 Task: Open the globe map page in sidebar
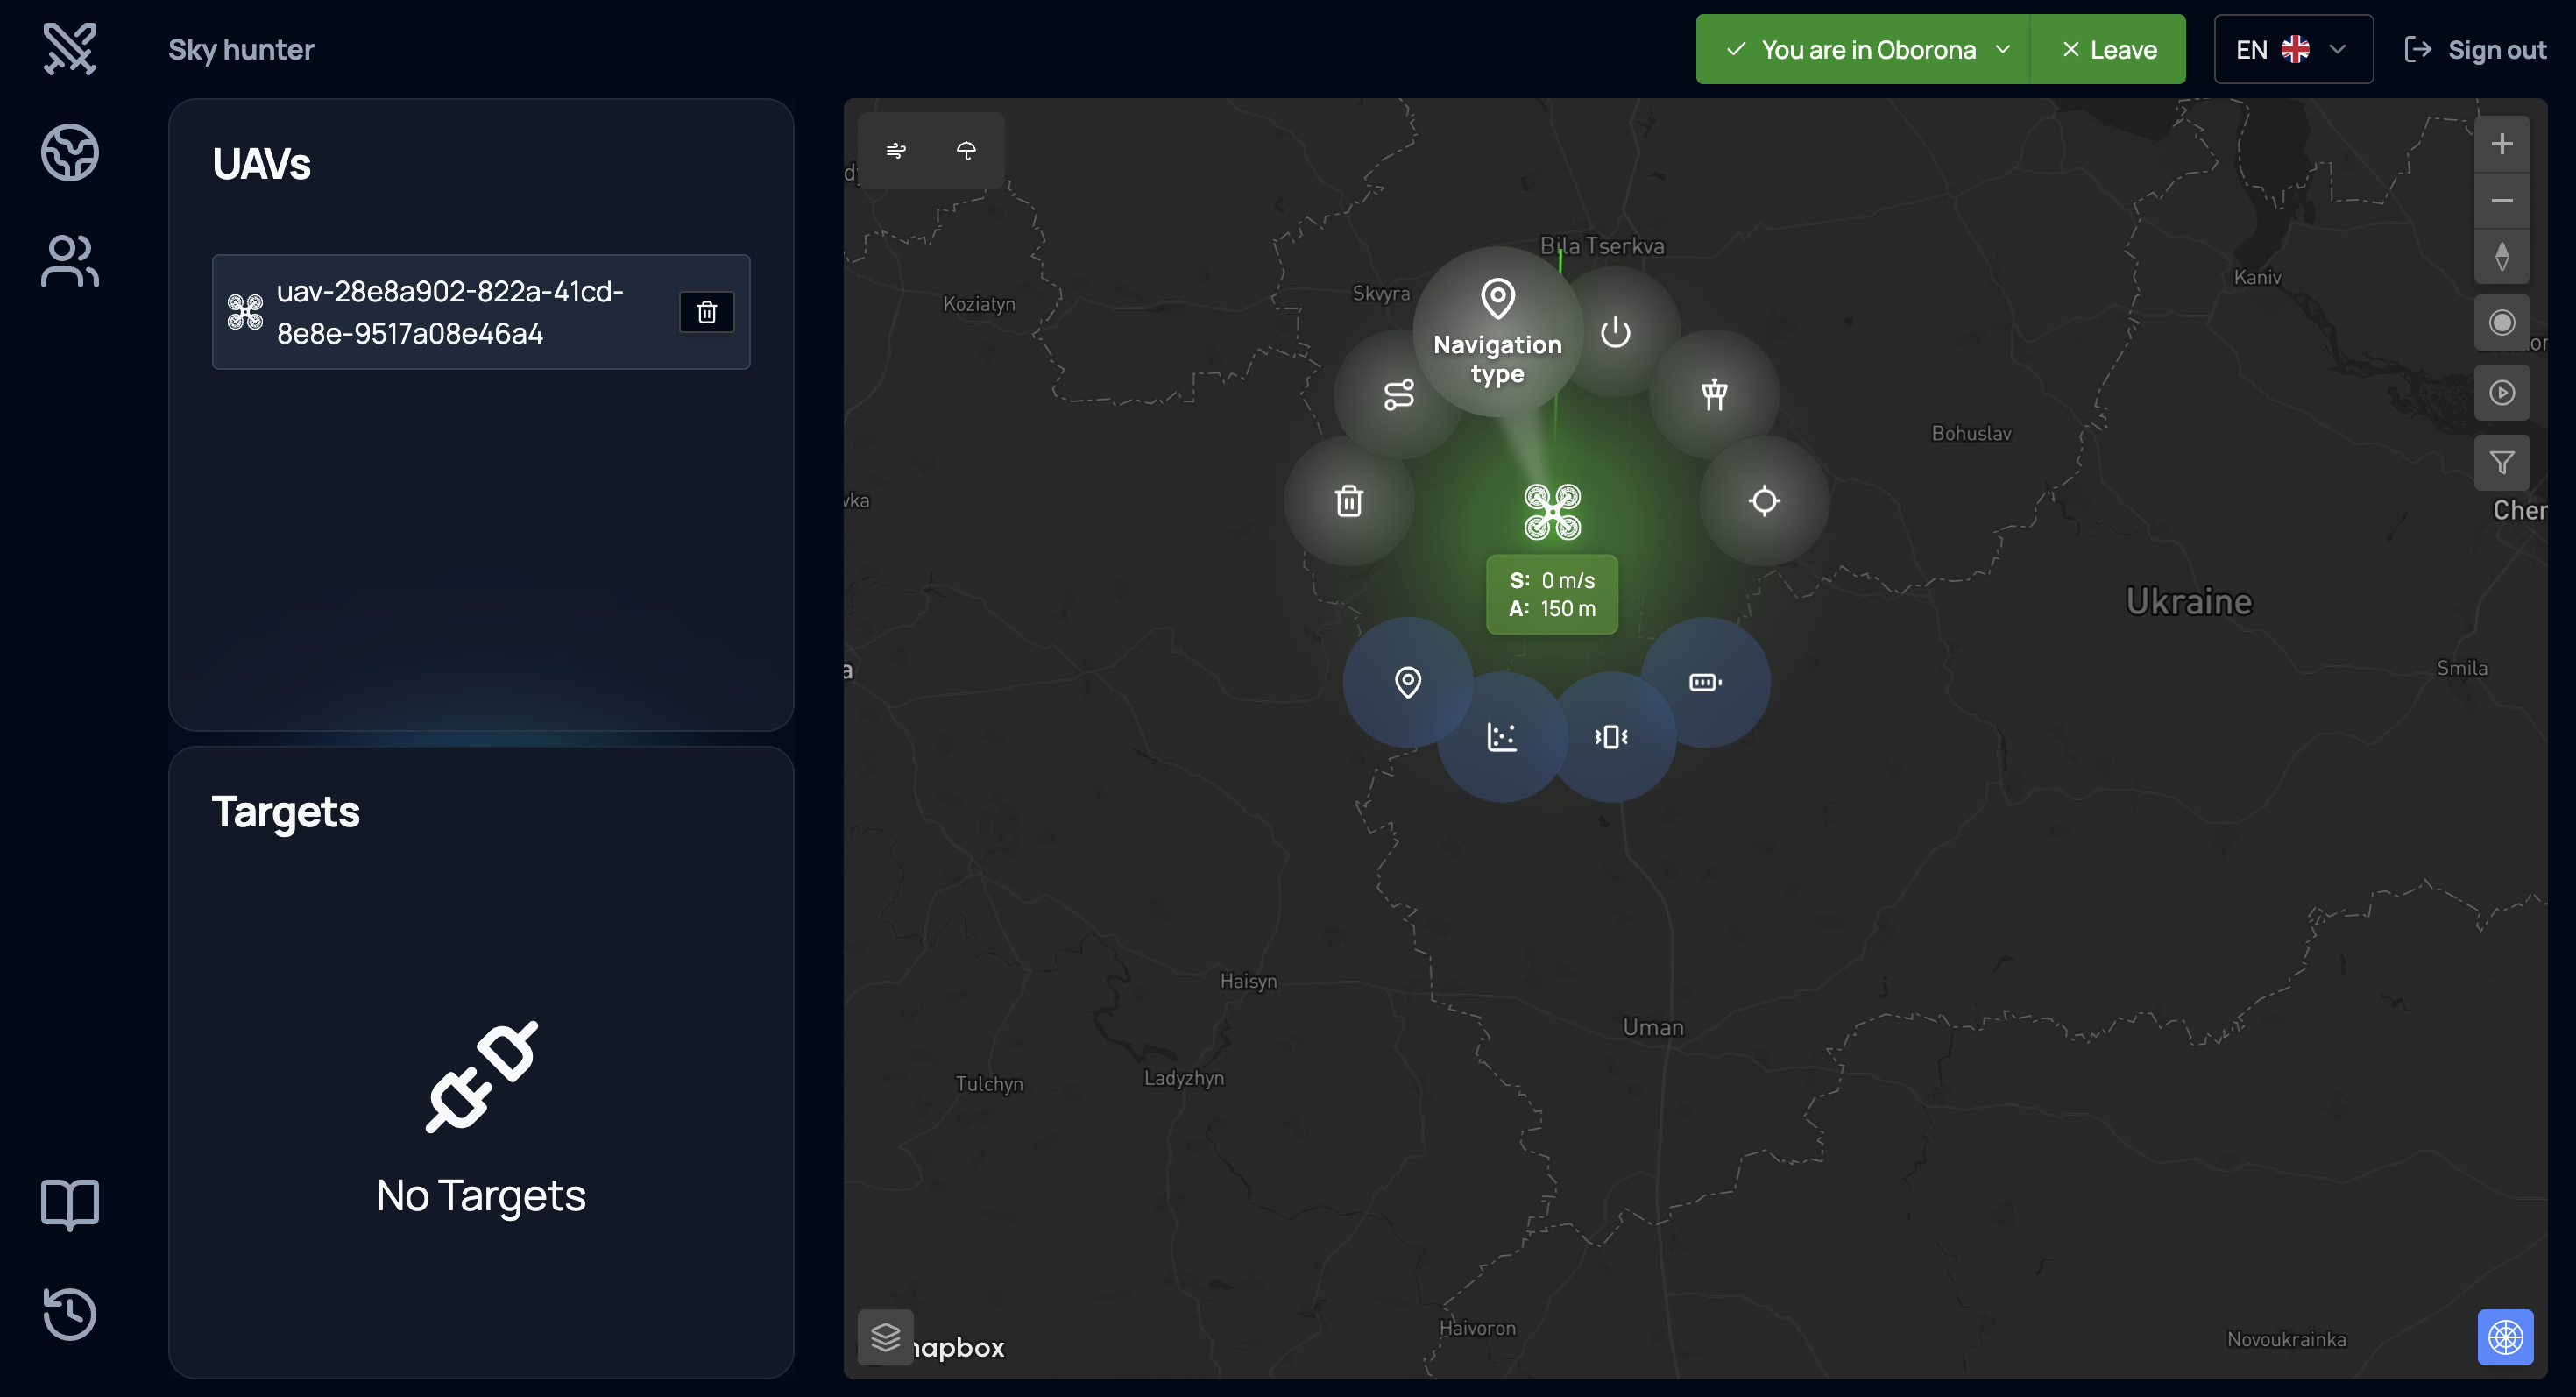[x=70, y=152]
